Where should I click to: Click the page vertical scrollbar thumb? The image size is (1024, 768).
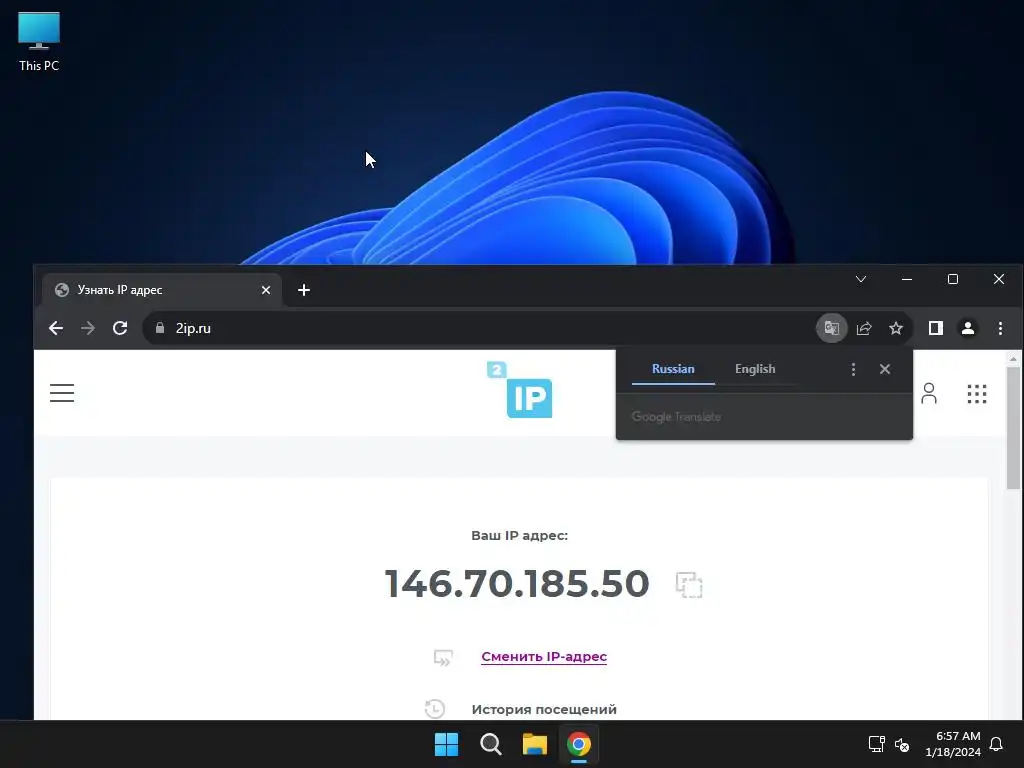[1013, 428]
